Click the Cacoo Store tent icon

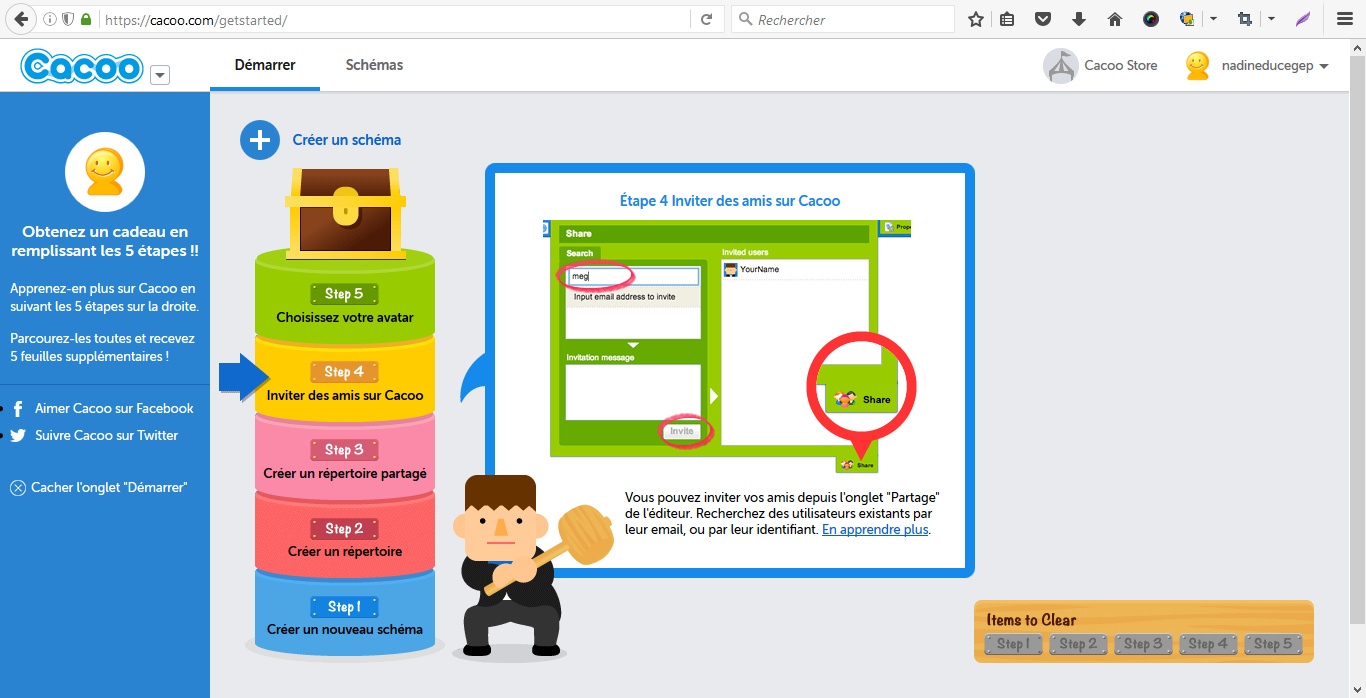pyautogui.click(x=1060, y=66)
